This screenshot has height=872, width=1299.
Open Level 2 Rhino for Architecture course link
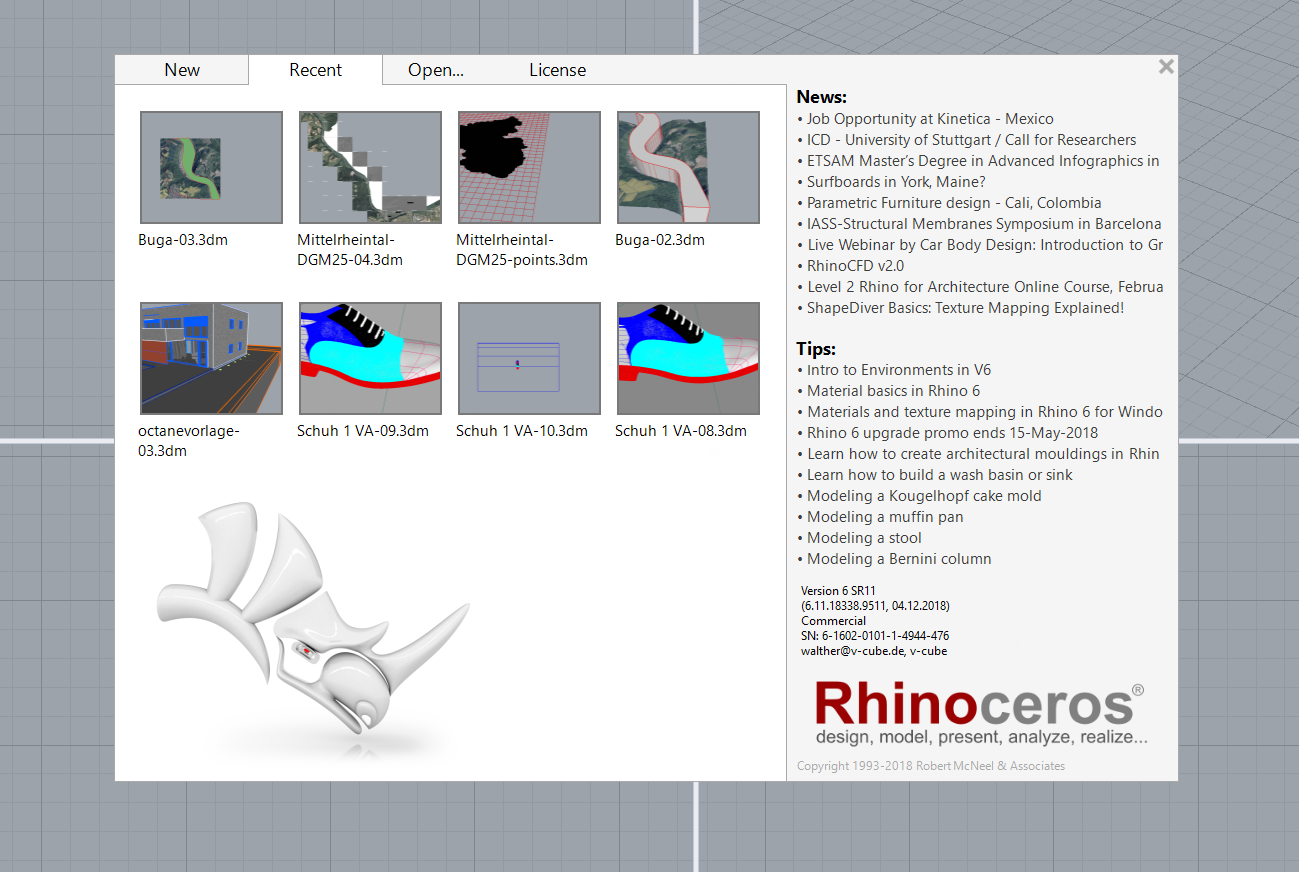[x=985, y=287]
